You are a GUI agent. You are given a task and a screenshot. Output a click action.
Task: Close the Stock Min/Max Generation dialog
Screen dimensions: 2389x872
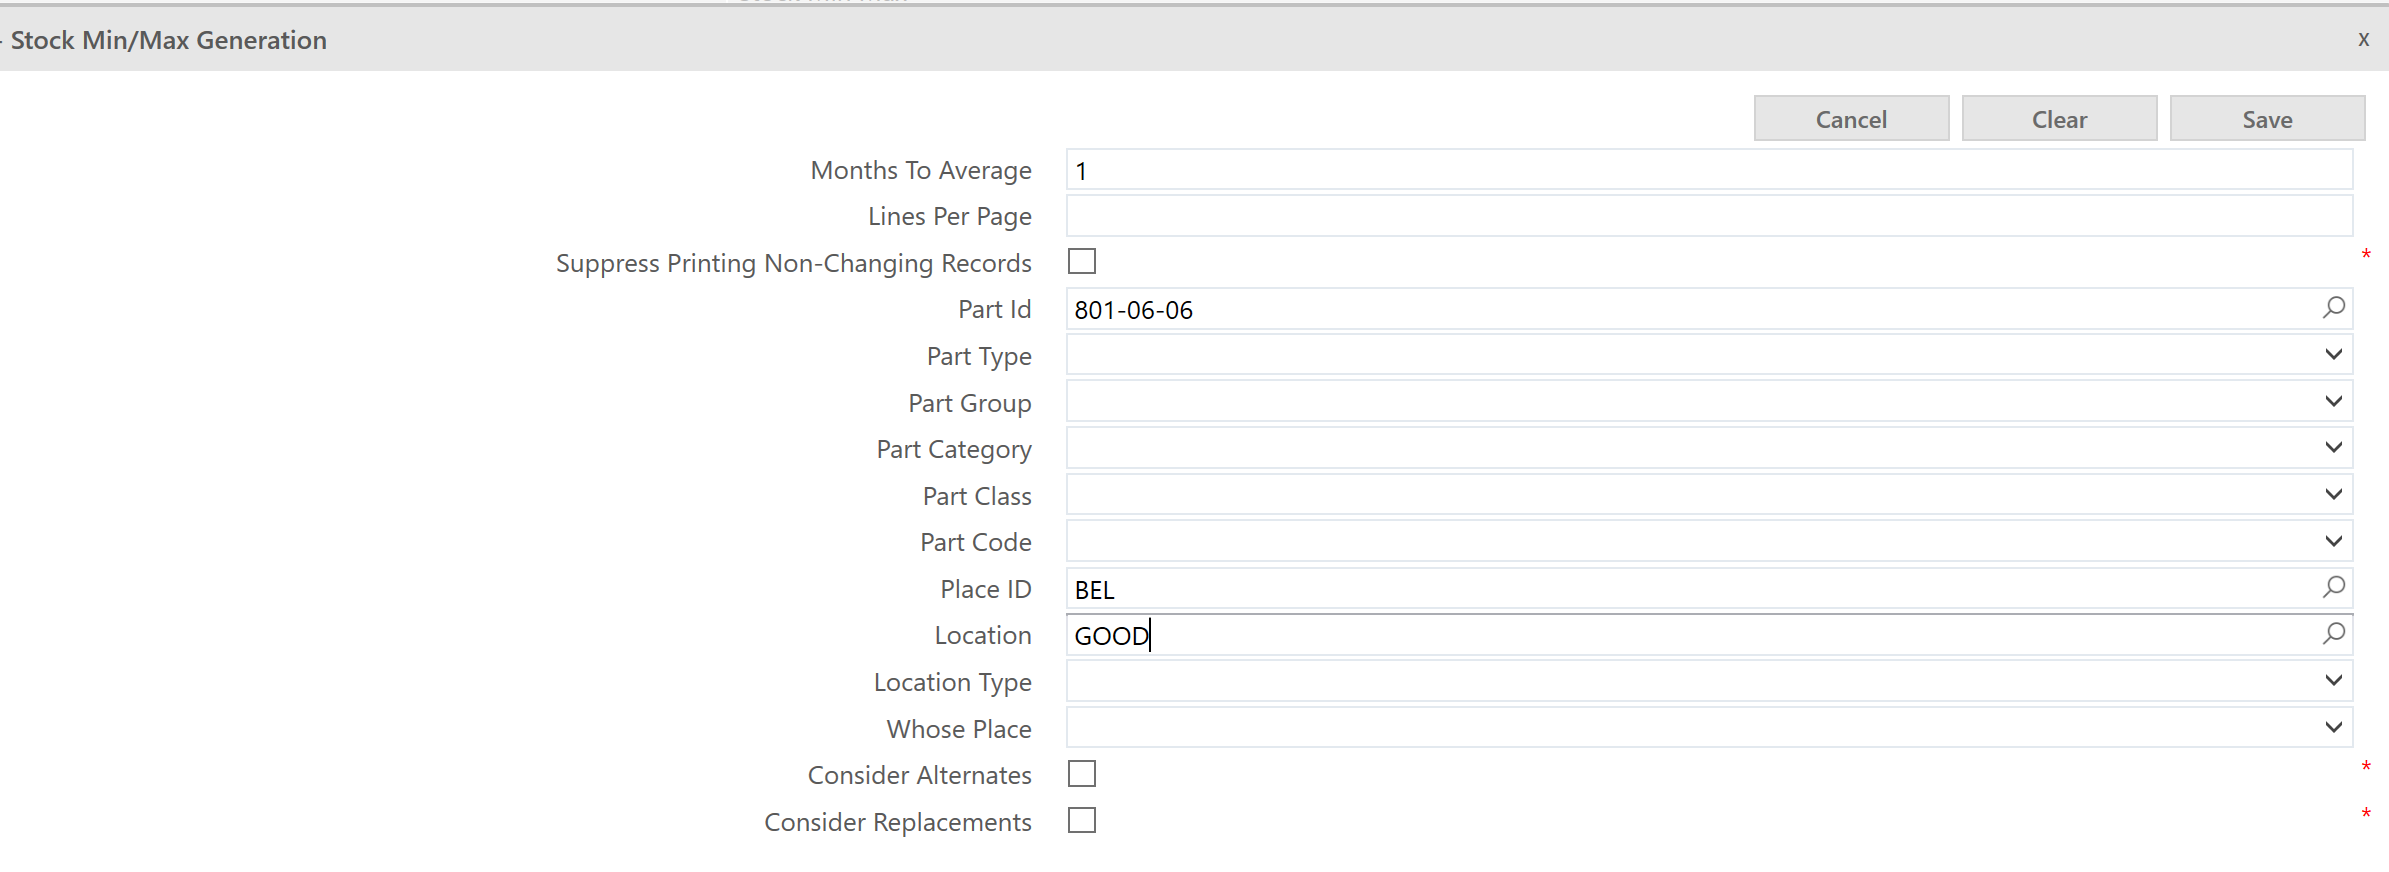point(2363,39)
